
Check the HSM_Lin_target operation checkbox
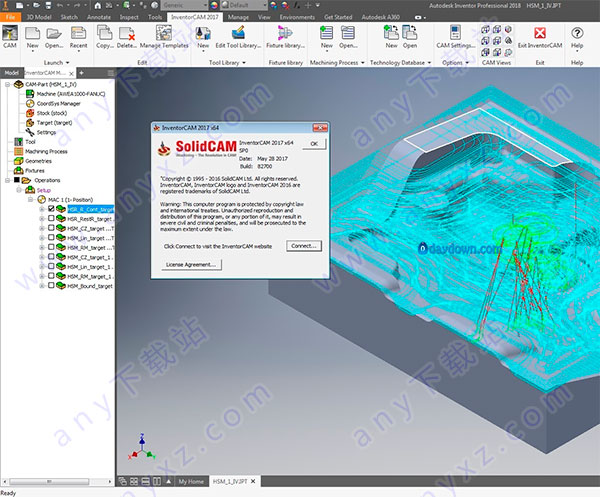(x=51, y=237)
